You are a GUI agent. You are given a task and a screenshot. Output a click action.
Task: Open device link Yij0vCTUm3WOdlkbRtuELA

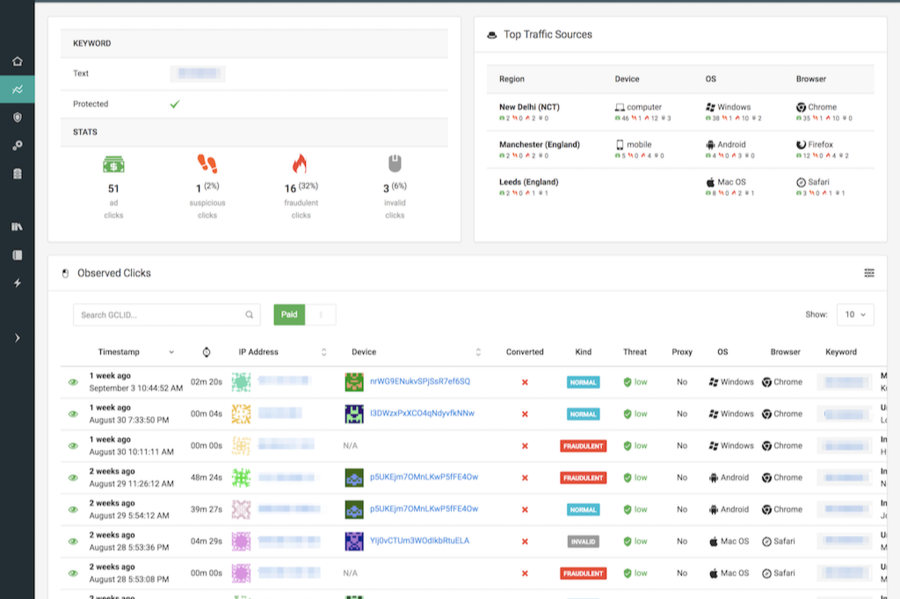click(x=419, y=541)
